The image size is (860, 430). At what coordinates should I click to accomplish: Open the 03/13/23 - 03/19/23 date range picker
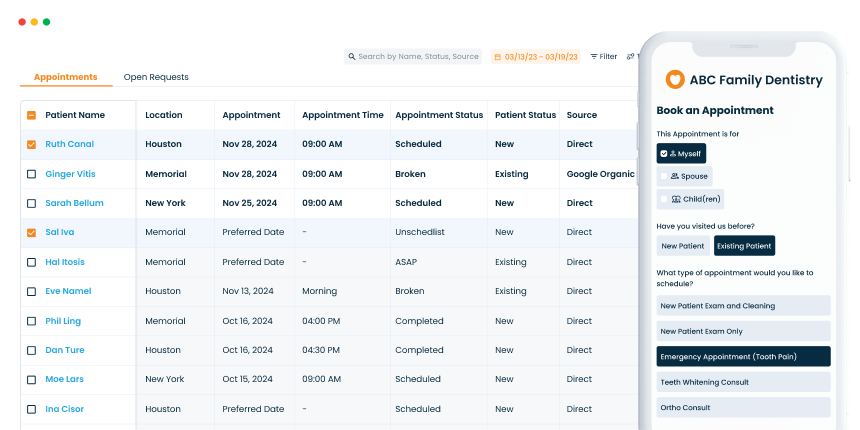[x=540, y=57]
